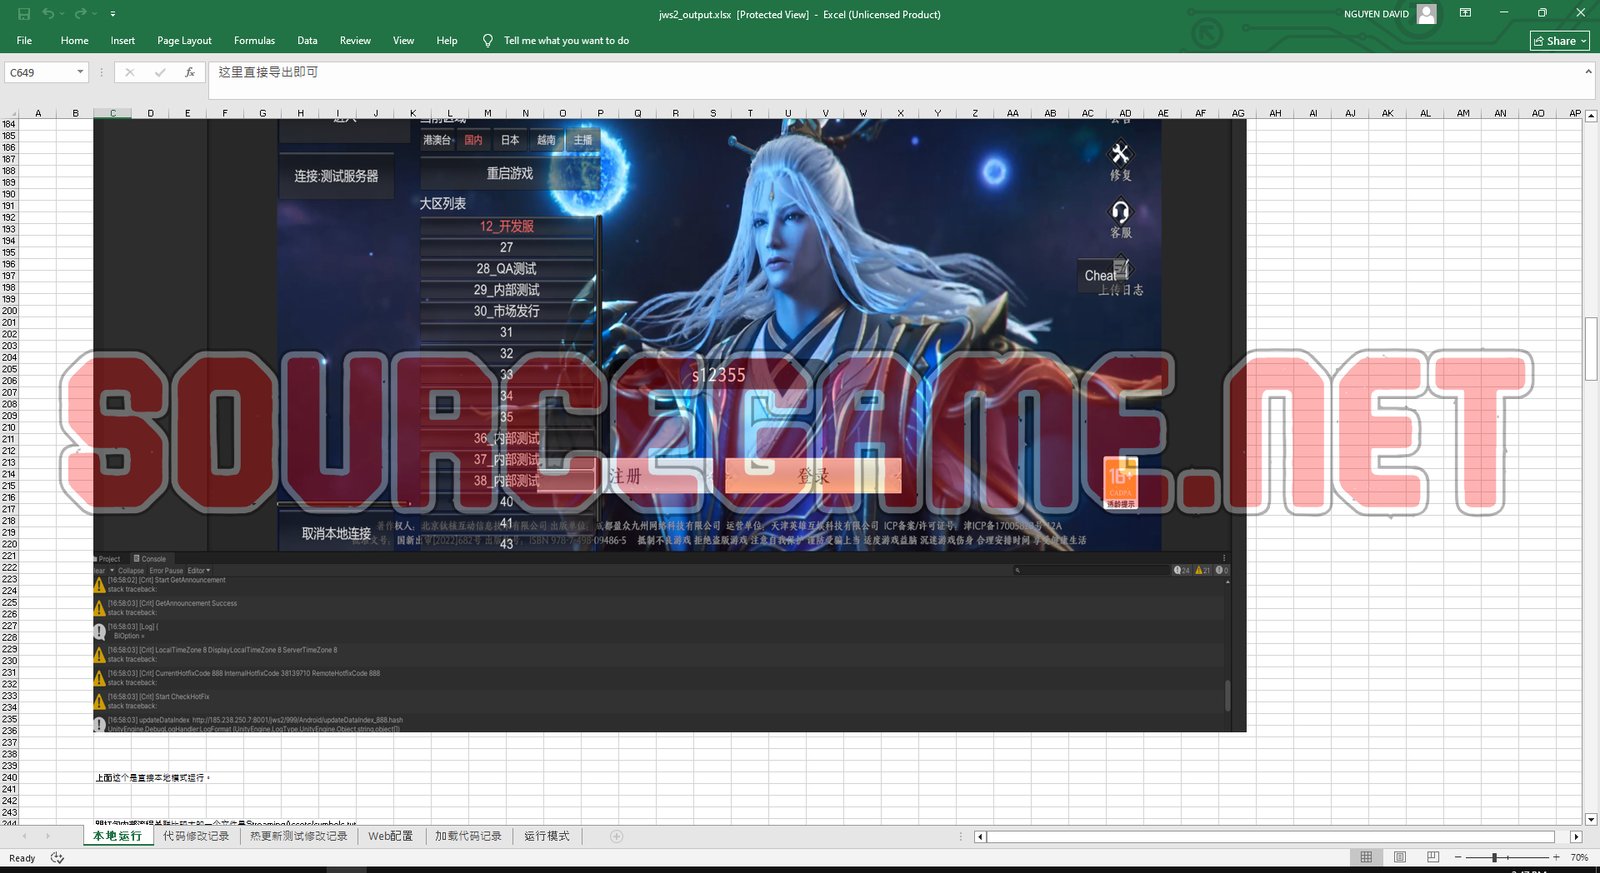The width and height of the screenshot is (1600, 873).
Task: Click the Share button
Action: (1560, 41)
